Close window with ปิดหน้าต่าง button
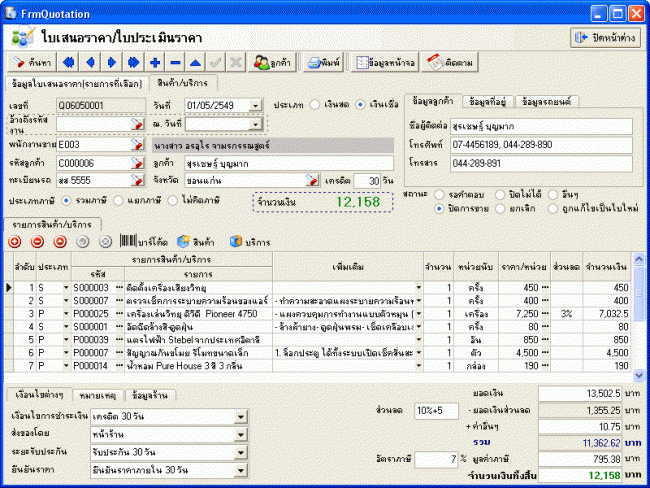 click(x=605, y=38)
